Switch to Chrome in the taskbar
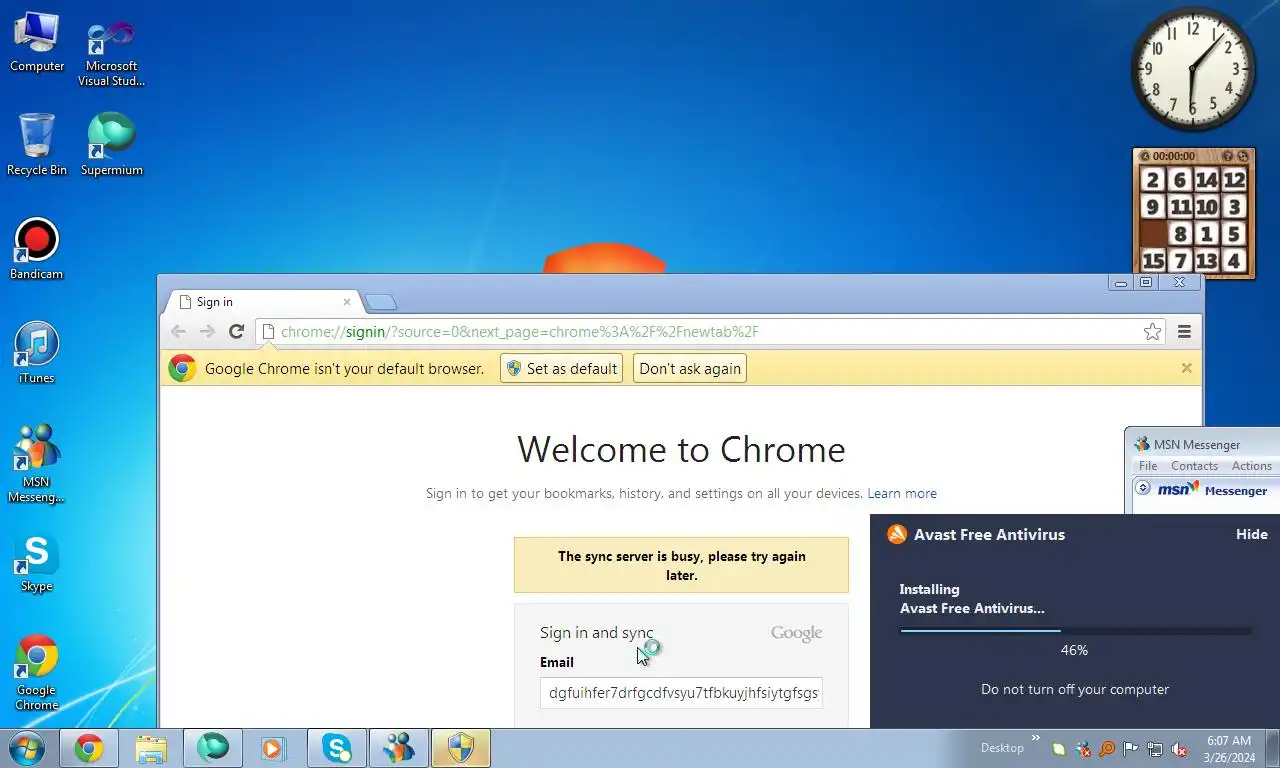The width and height of the screenshot is (1280, 768). pyautogui.click(x=89, y=748)
